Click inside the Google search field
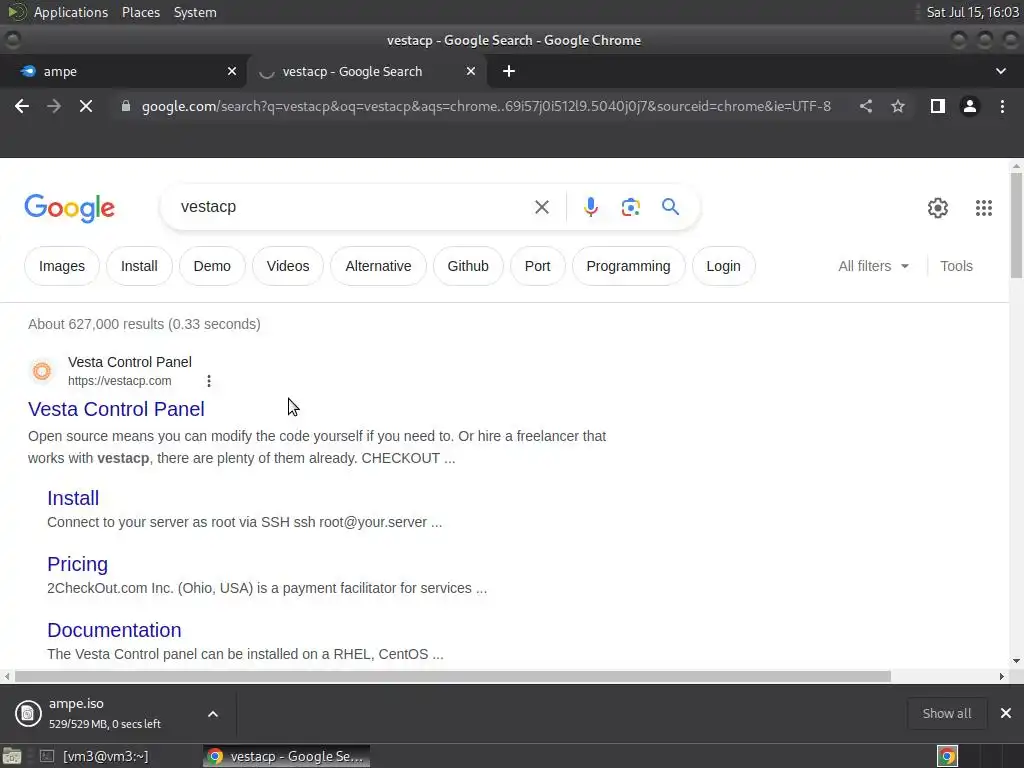 pyautogui.click(x=353, y=207)
